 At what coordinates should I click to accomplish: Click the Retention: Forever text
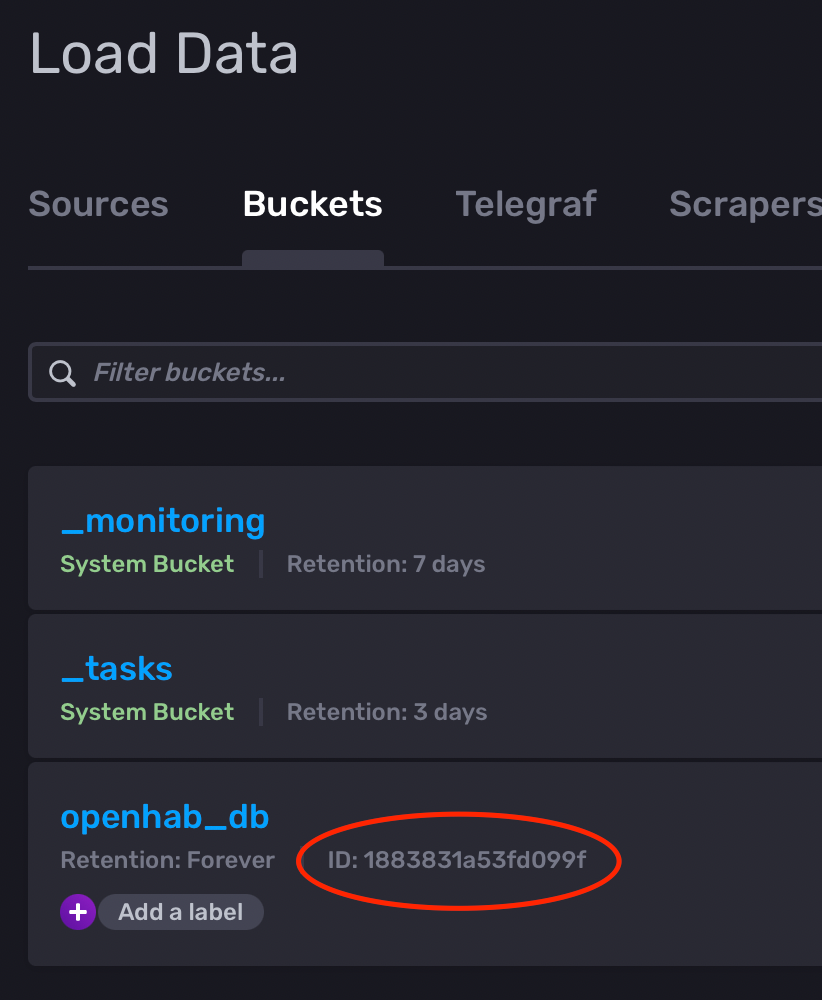pyautogui.click(x=167, y=860)
